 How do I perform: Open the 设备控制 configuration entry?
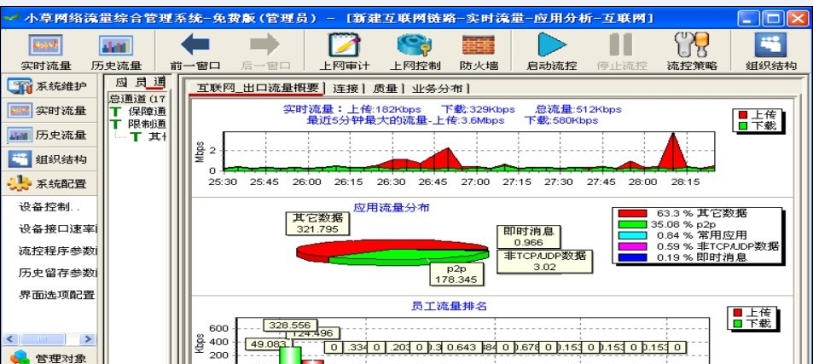[50, 207]
